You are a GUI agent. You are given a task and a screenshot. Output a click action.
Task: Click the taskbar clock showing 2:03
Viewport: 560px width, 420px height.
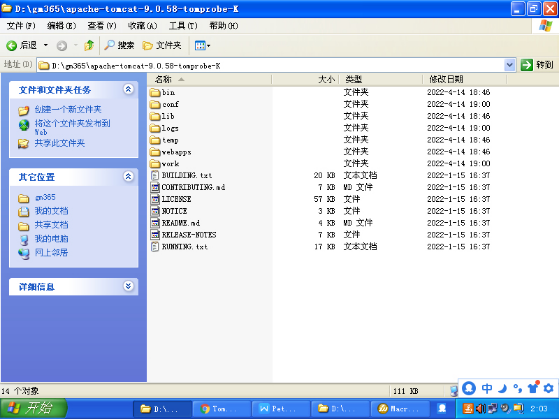(x=539, y=409)
